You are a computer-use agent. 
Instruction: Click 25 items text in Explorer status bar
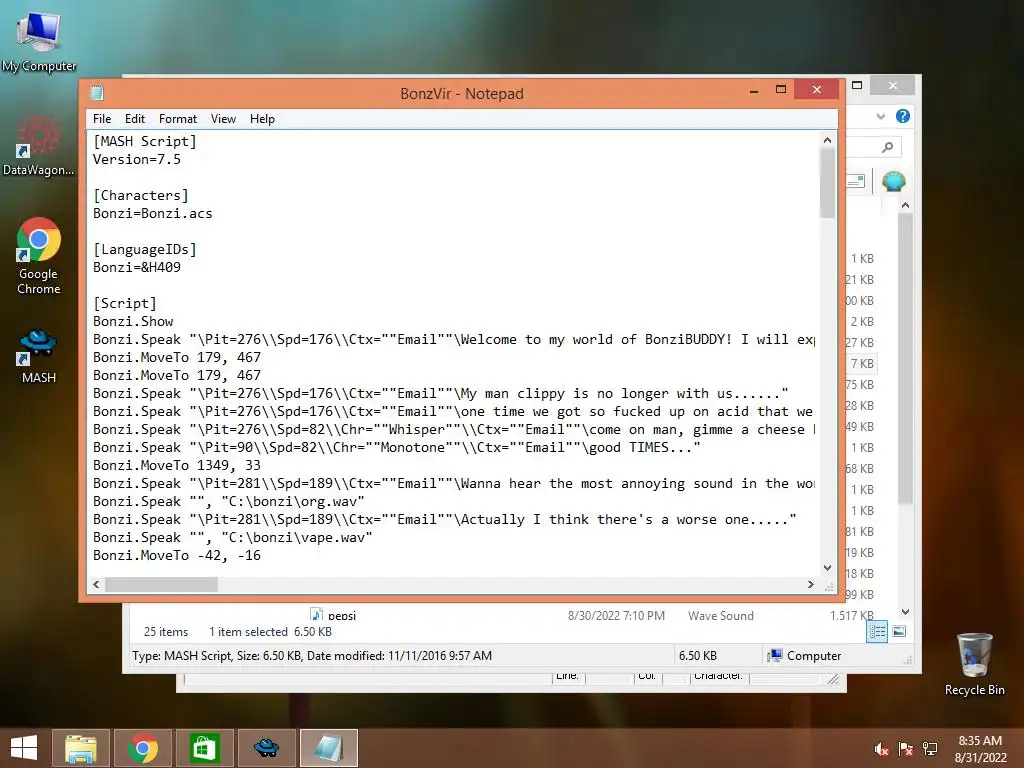point(166,632)
